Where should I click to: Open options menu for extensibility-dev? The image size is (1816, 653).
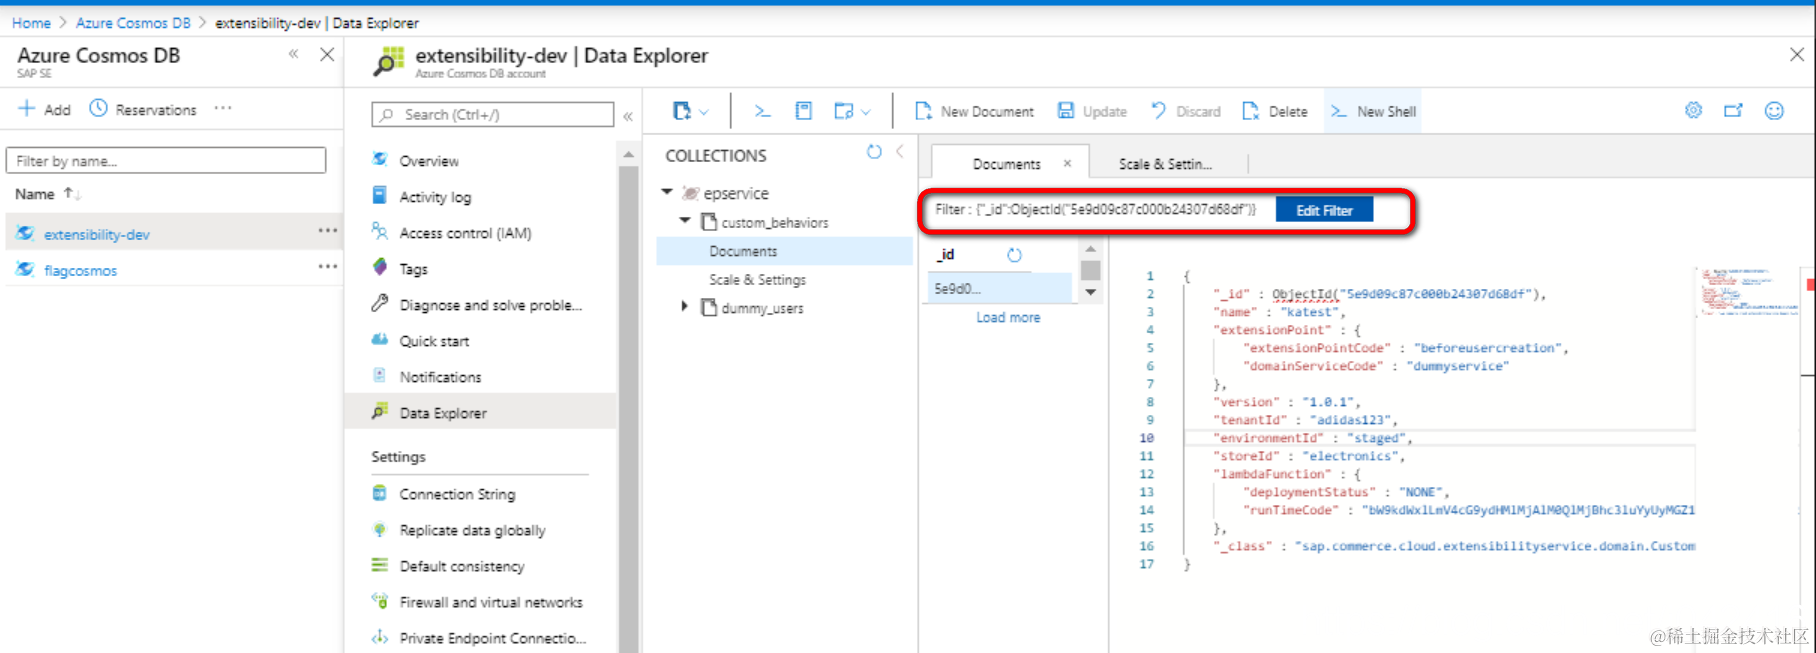point(327,231)
